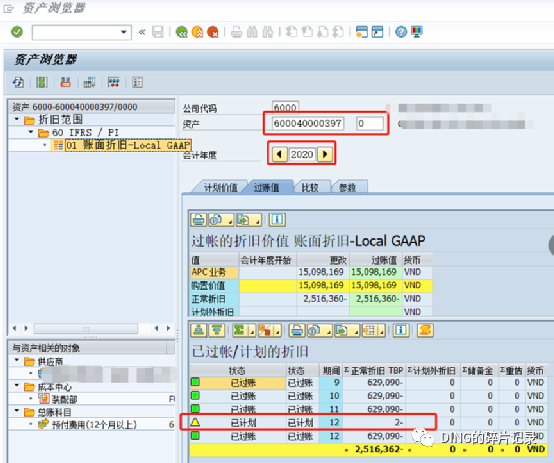
Task: Collapse the 供应商 folder node
Action: point(17,360)
